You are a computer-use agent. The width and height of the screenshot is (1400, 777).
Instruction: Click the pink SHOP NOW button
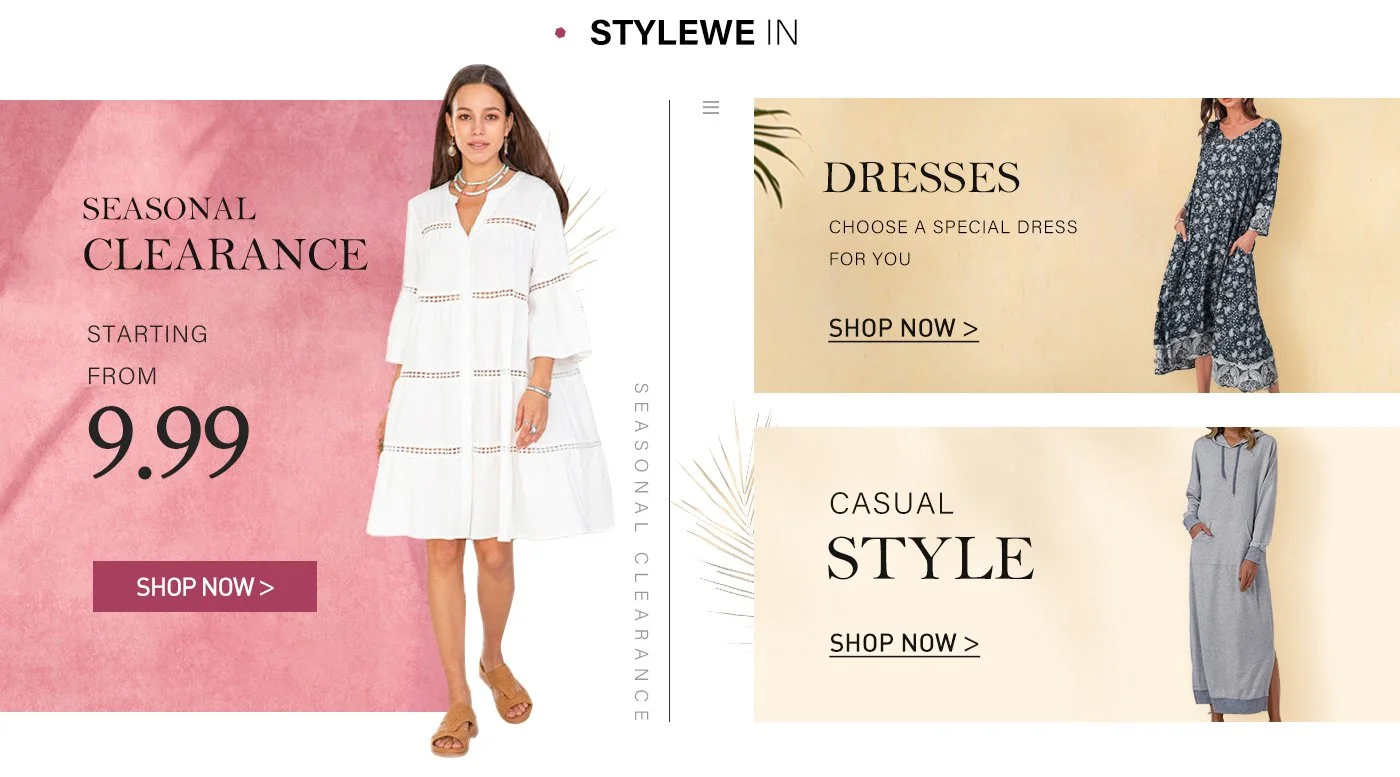(x=205, y=586)
